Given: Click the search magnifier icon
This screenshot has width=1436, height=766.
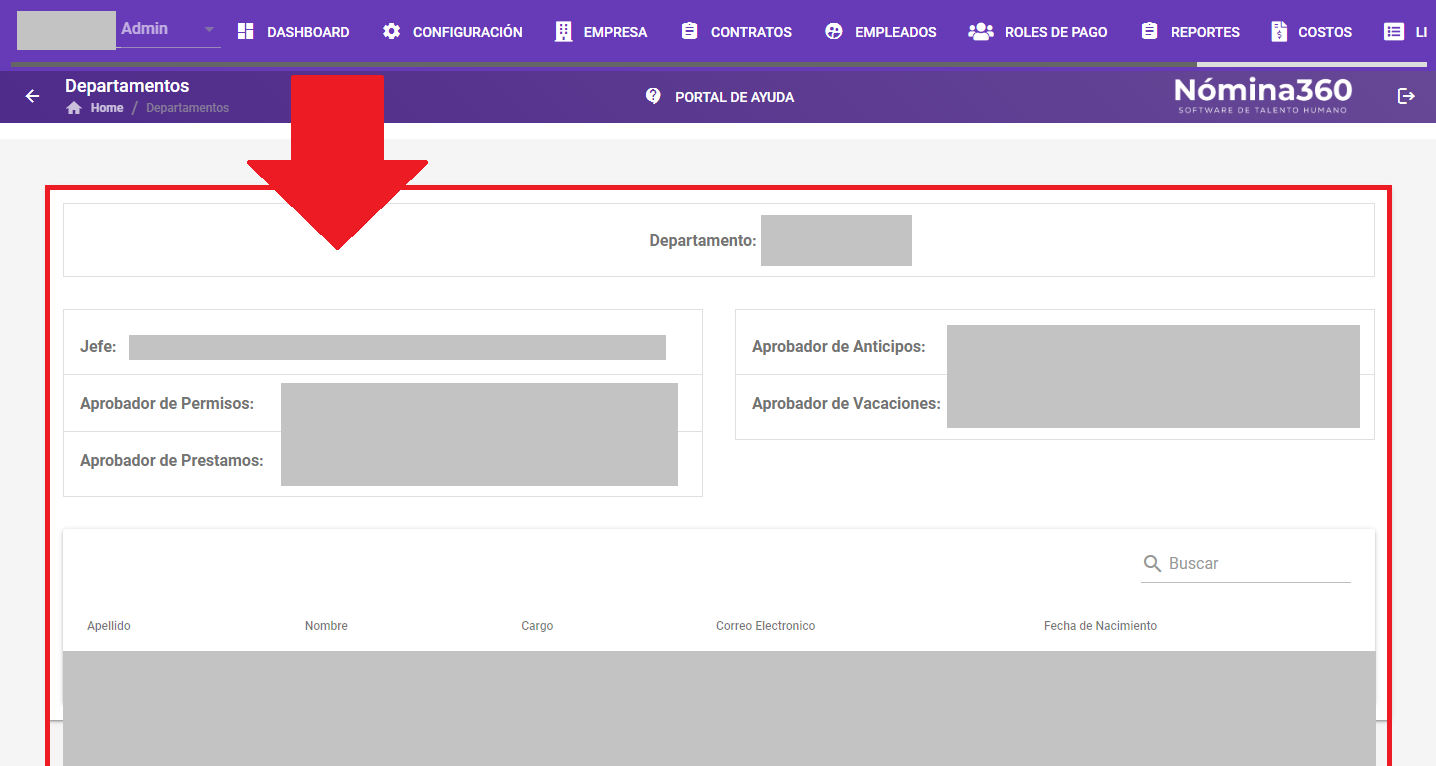Looking at the screenshot, I should tap(1152, 564).
